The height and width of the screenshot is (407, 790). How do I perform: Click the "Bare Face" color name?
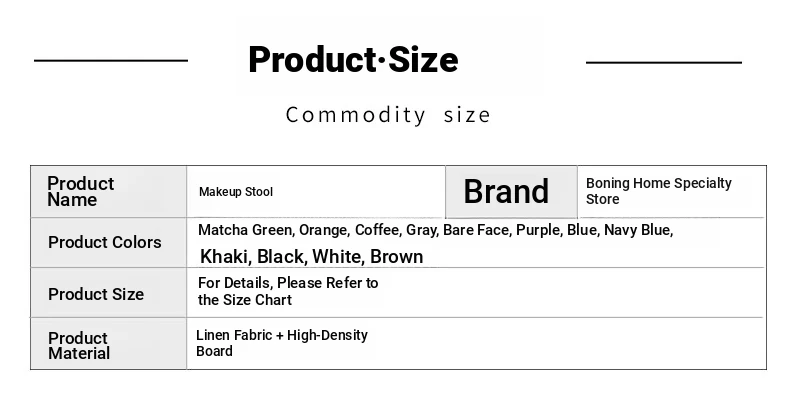pos(476,230)
